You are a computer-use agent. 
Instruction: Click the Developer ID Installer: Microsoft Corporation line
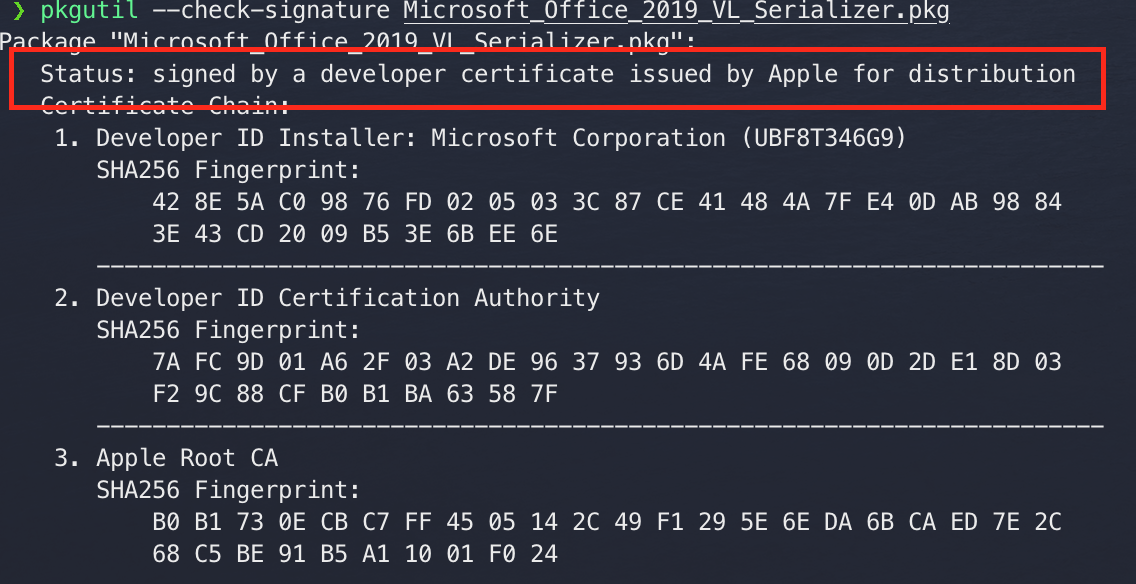point(480,138)
